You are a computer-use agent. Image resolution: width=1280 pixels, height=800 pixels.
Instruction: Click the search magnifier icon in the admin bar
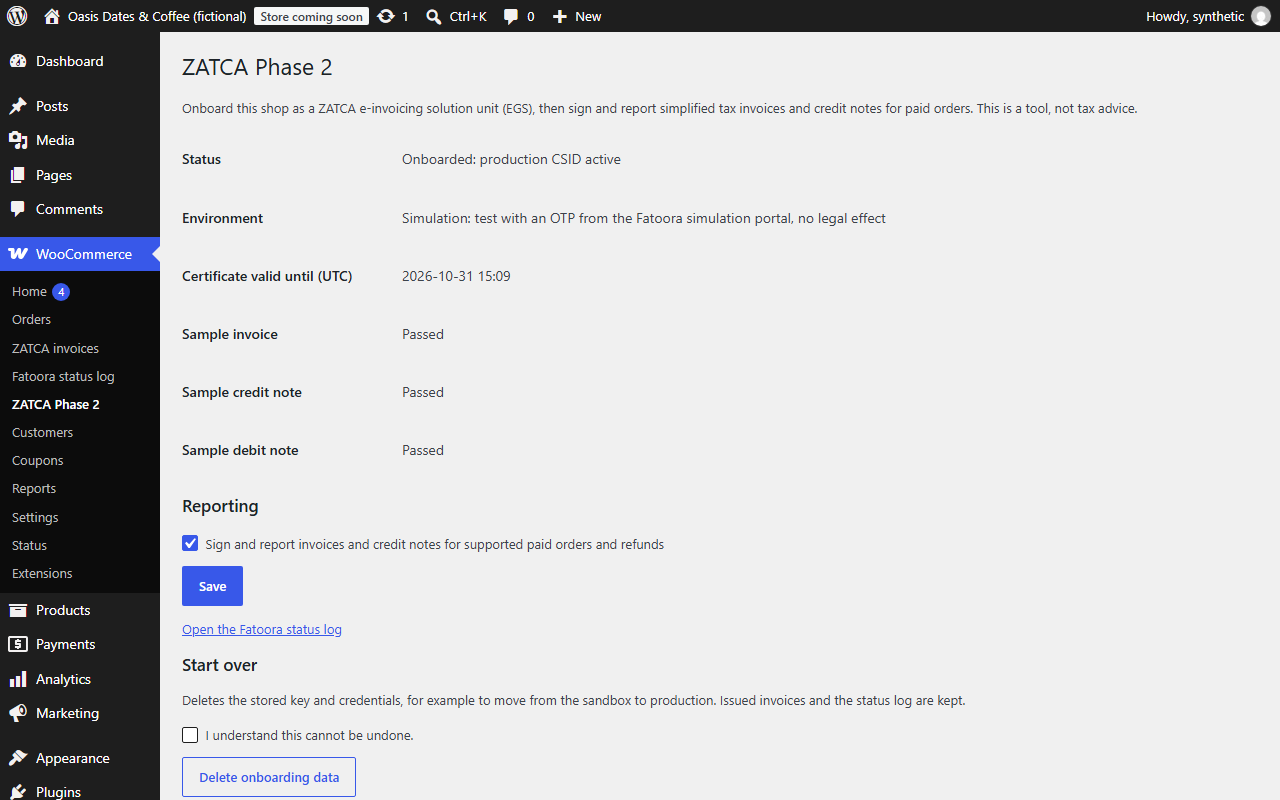tap(434, 16)
